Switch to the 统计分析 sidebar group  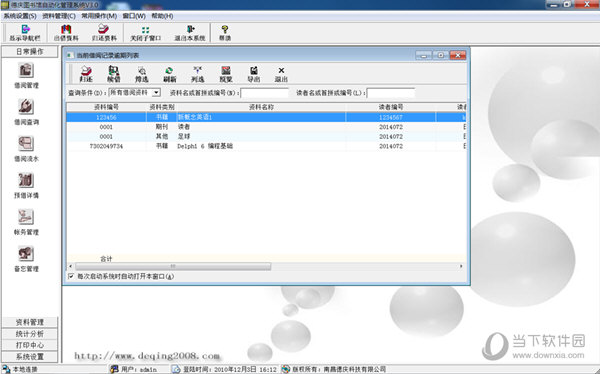pos(30,334)
